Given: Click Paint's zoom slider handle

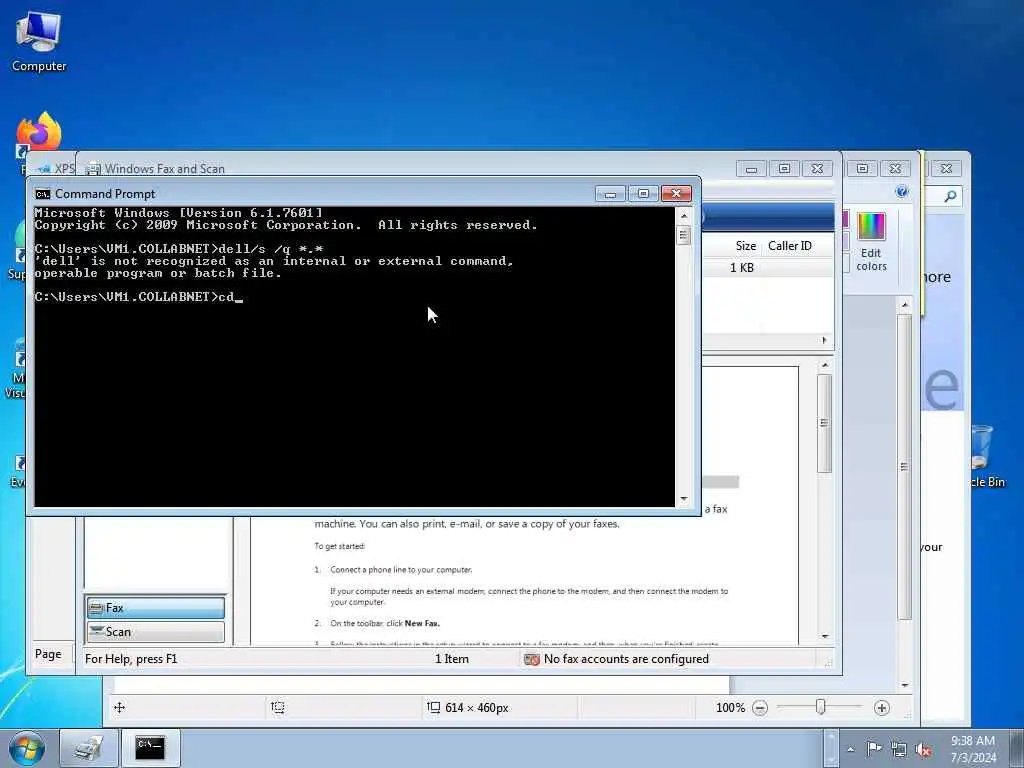Looking at the screenshot, I should point(821,707).
